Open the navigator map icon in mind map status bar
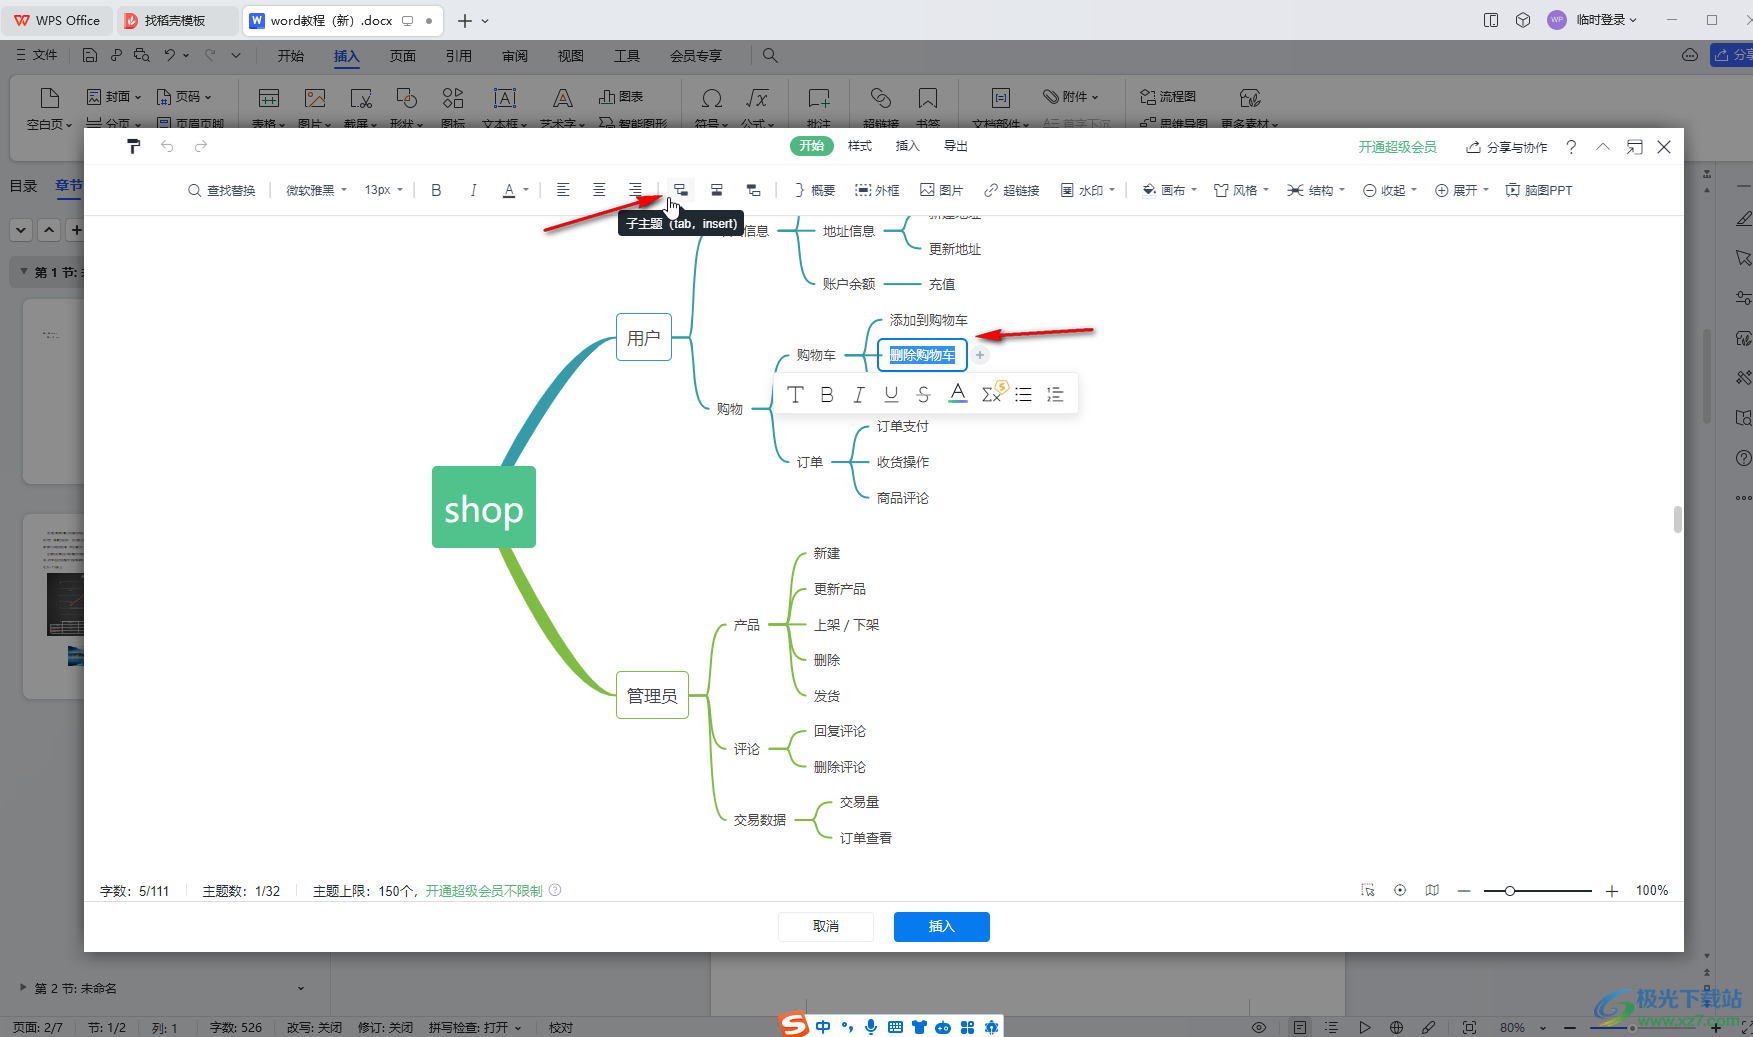This screenshot has height=1037, width=1753. click(x=1432, y=890)
